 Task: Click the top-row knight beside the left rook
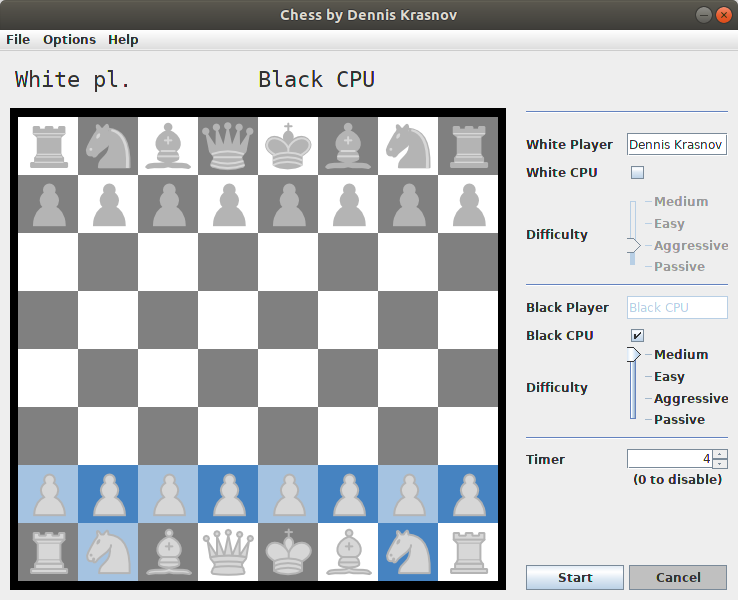click(x=108, y=146)
